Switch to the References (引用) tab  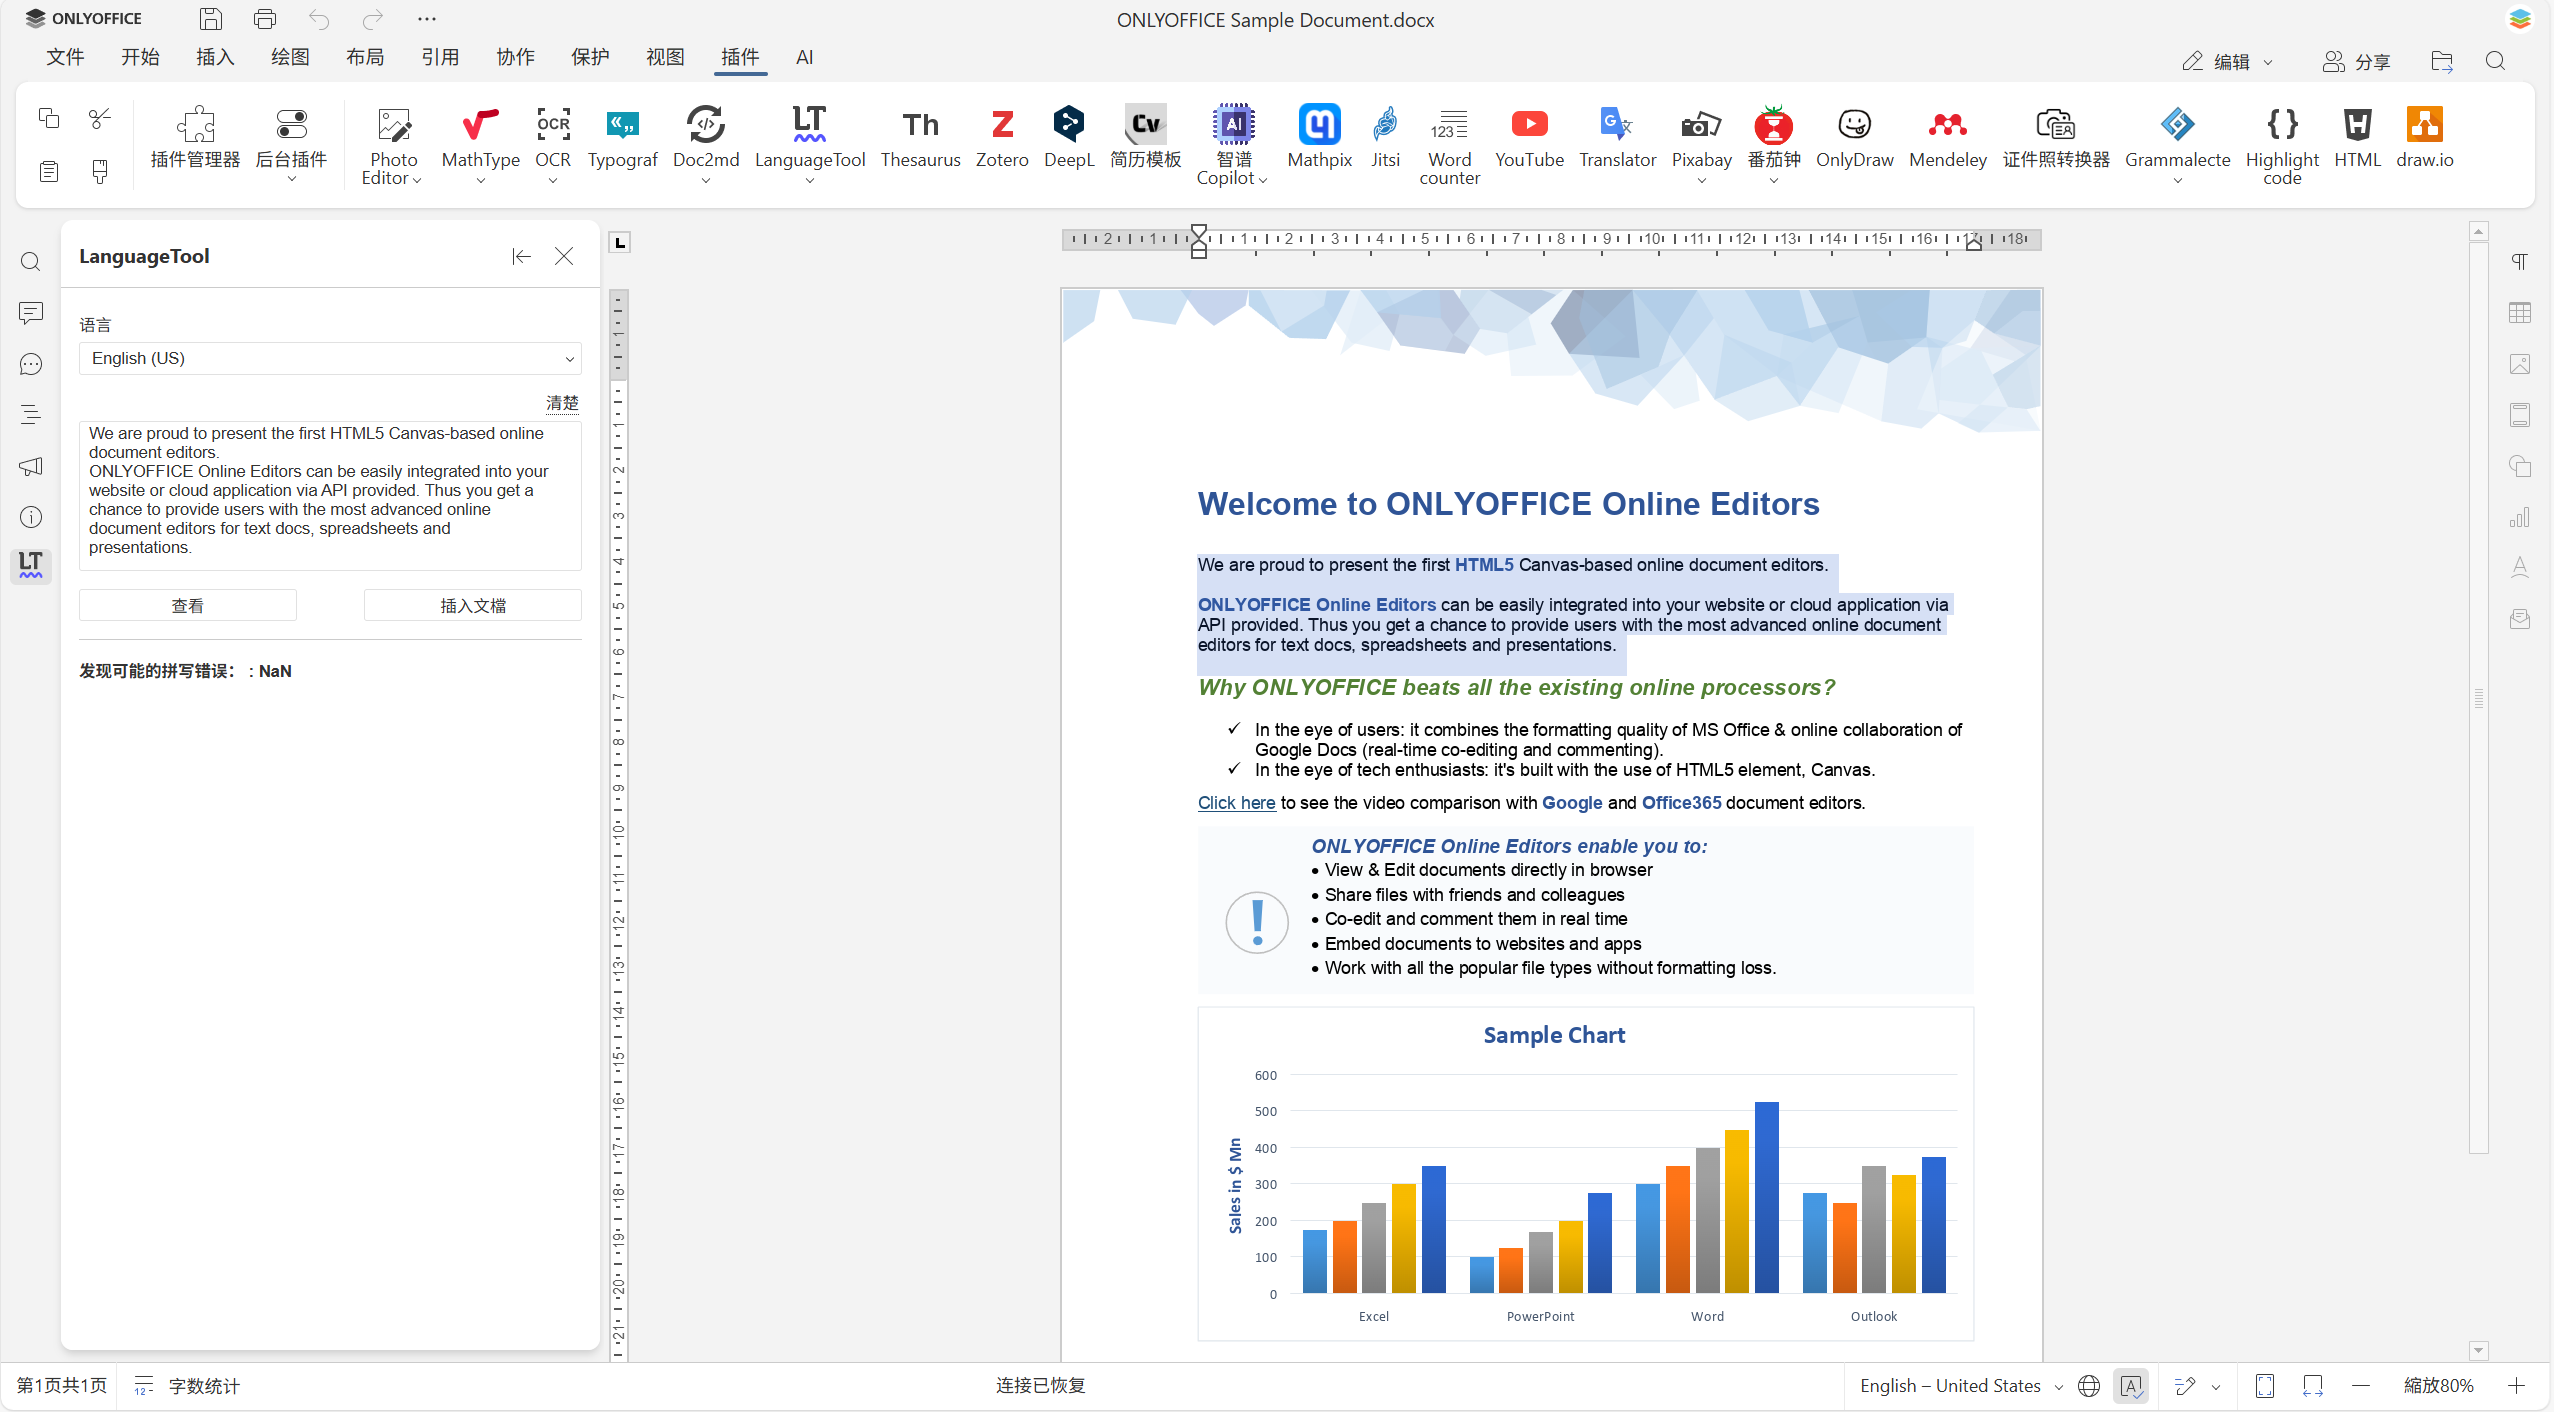pos(440,57)
